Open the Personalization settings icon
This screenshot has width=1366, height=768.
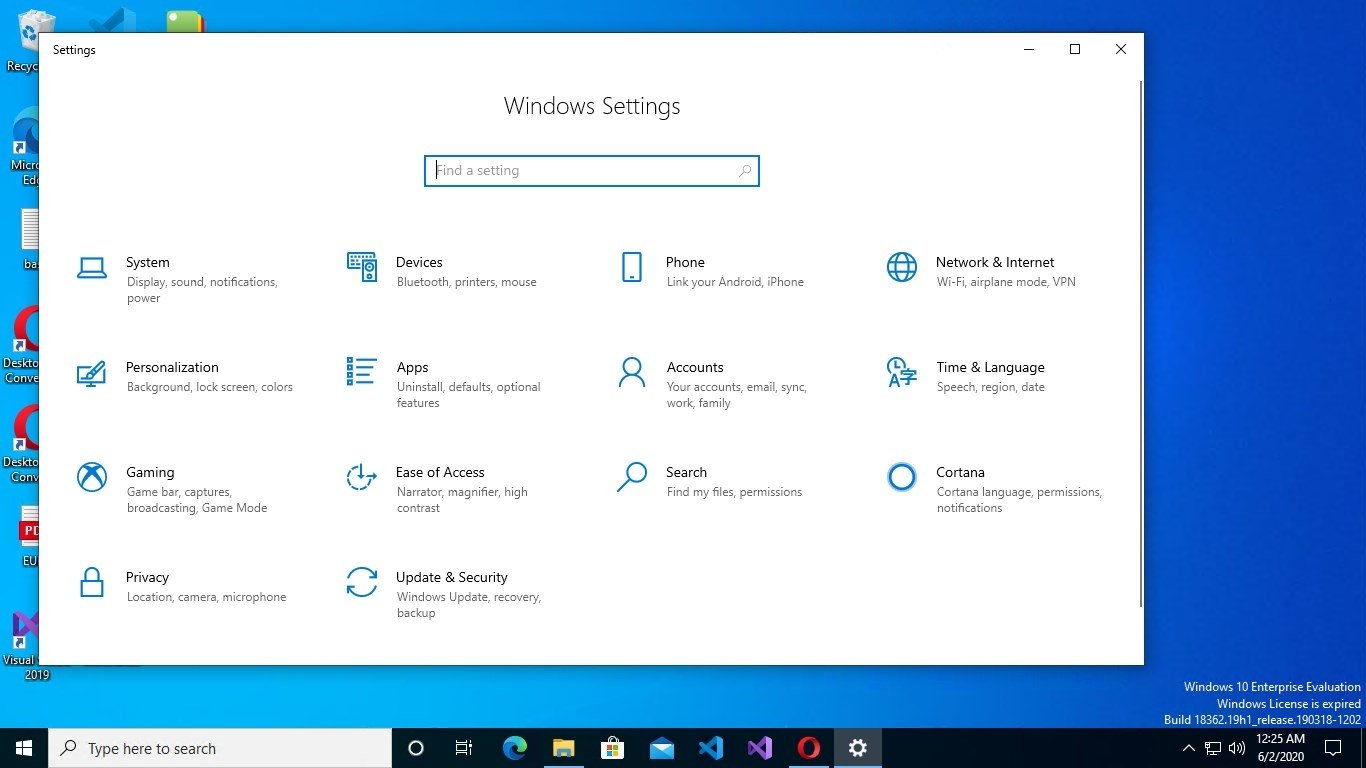tap(92, 372)
